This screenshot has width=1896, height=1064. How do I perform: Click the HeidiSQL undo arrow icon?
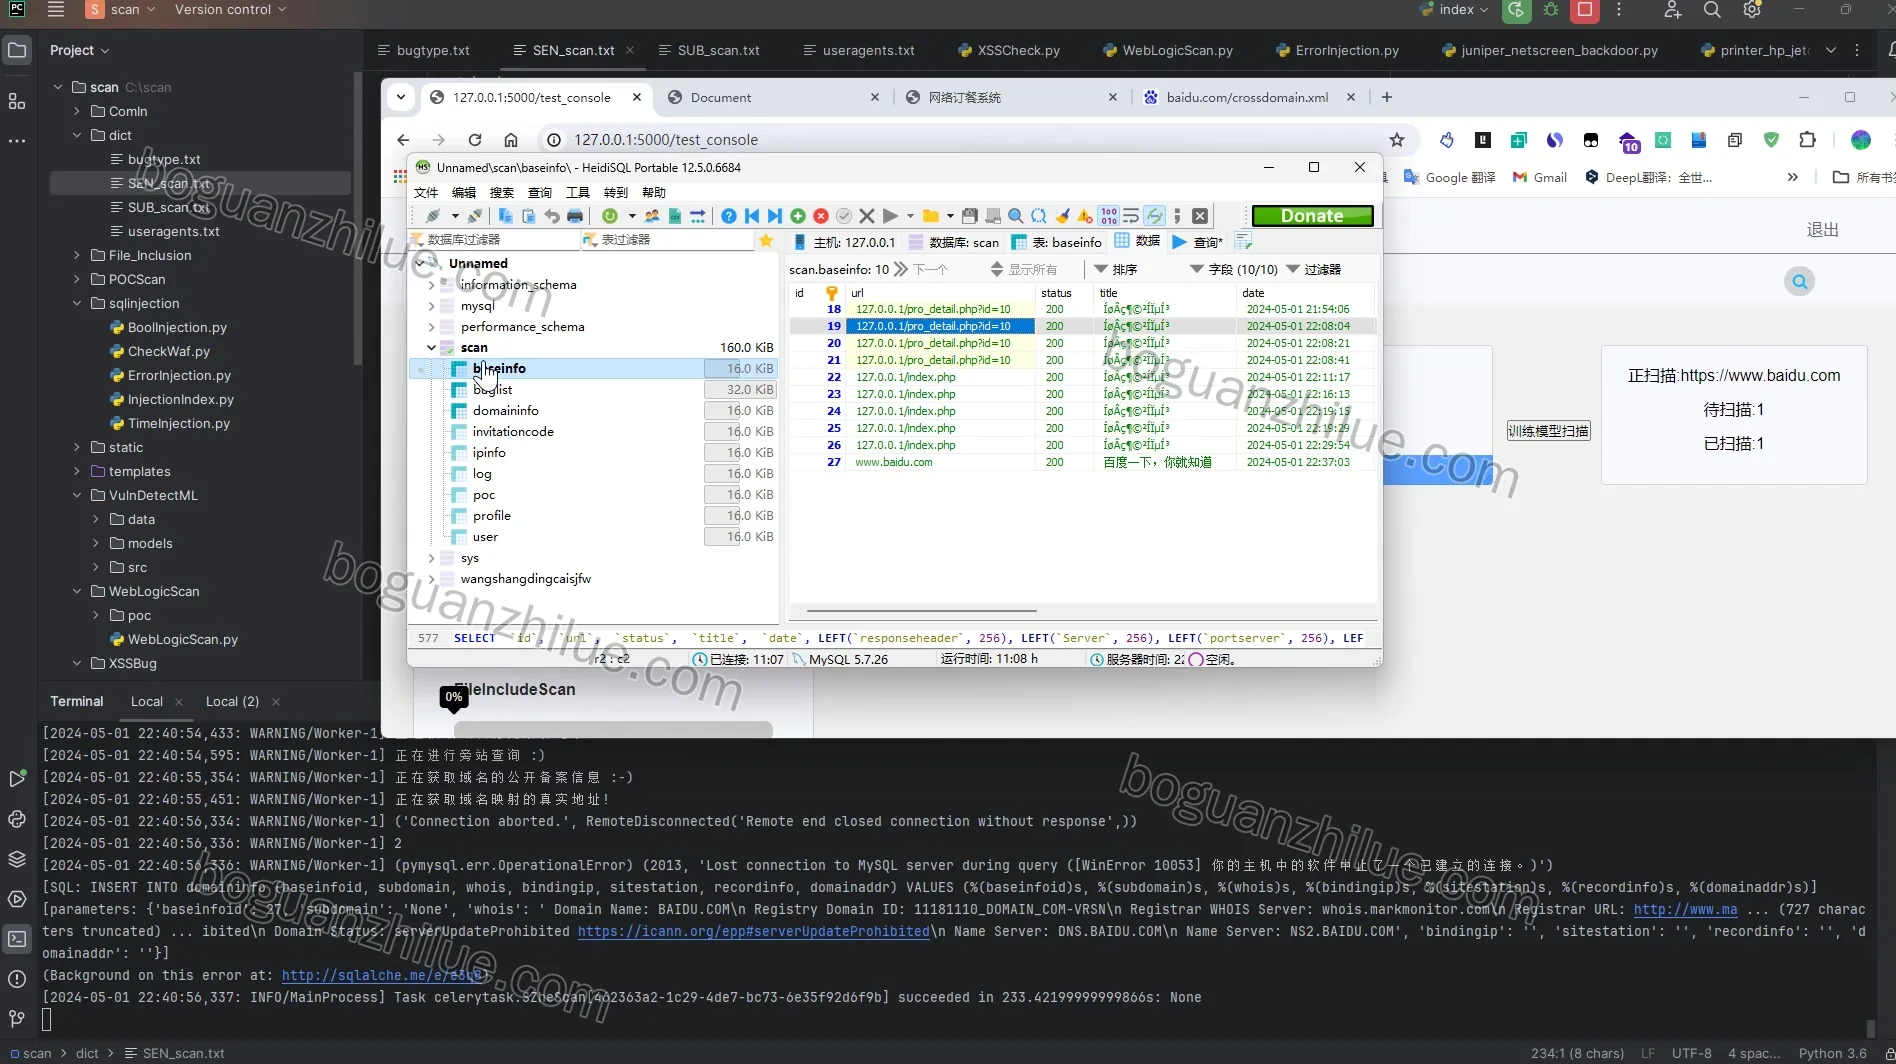click(551, 216)
